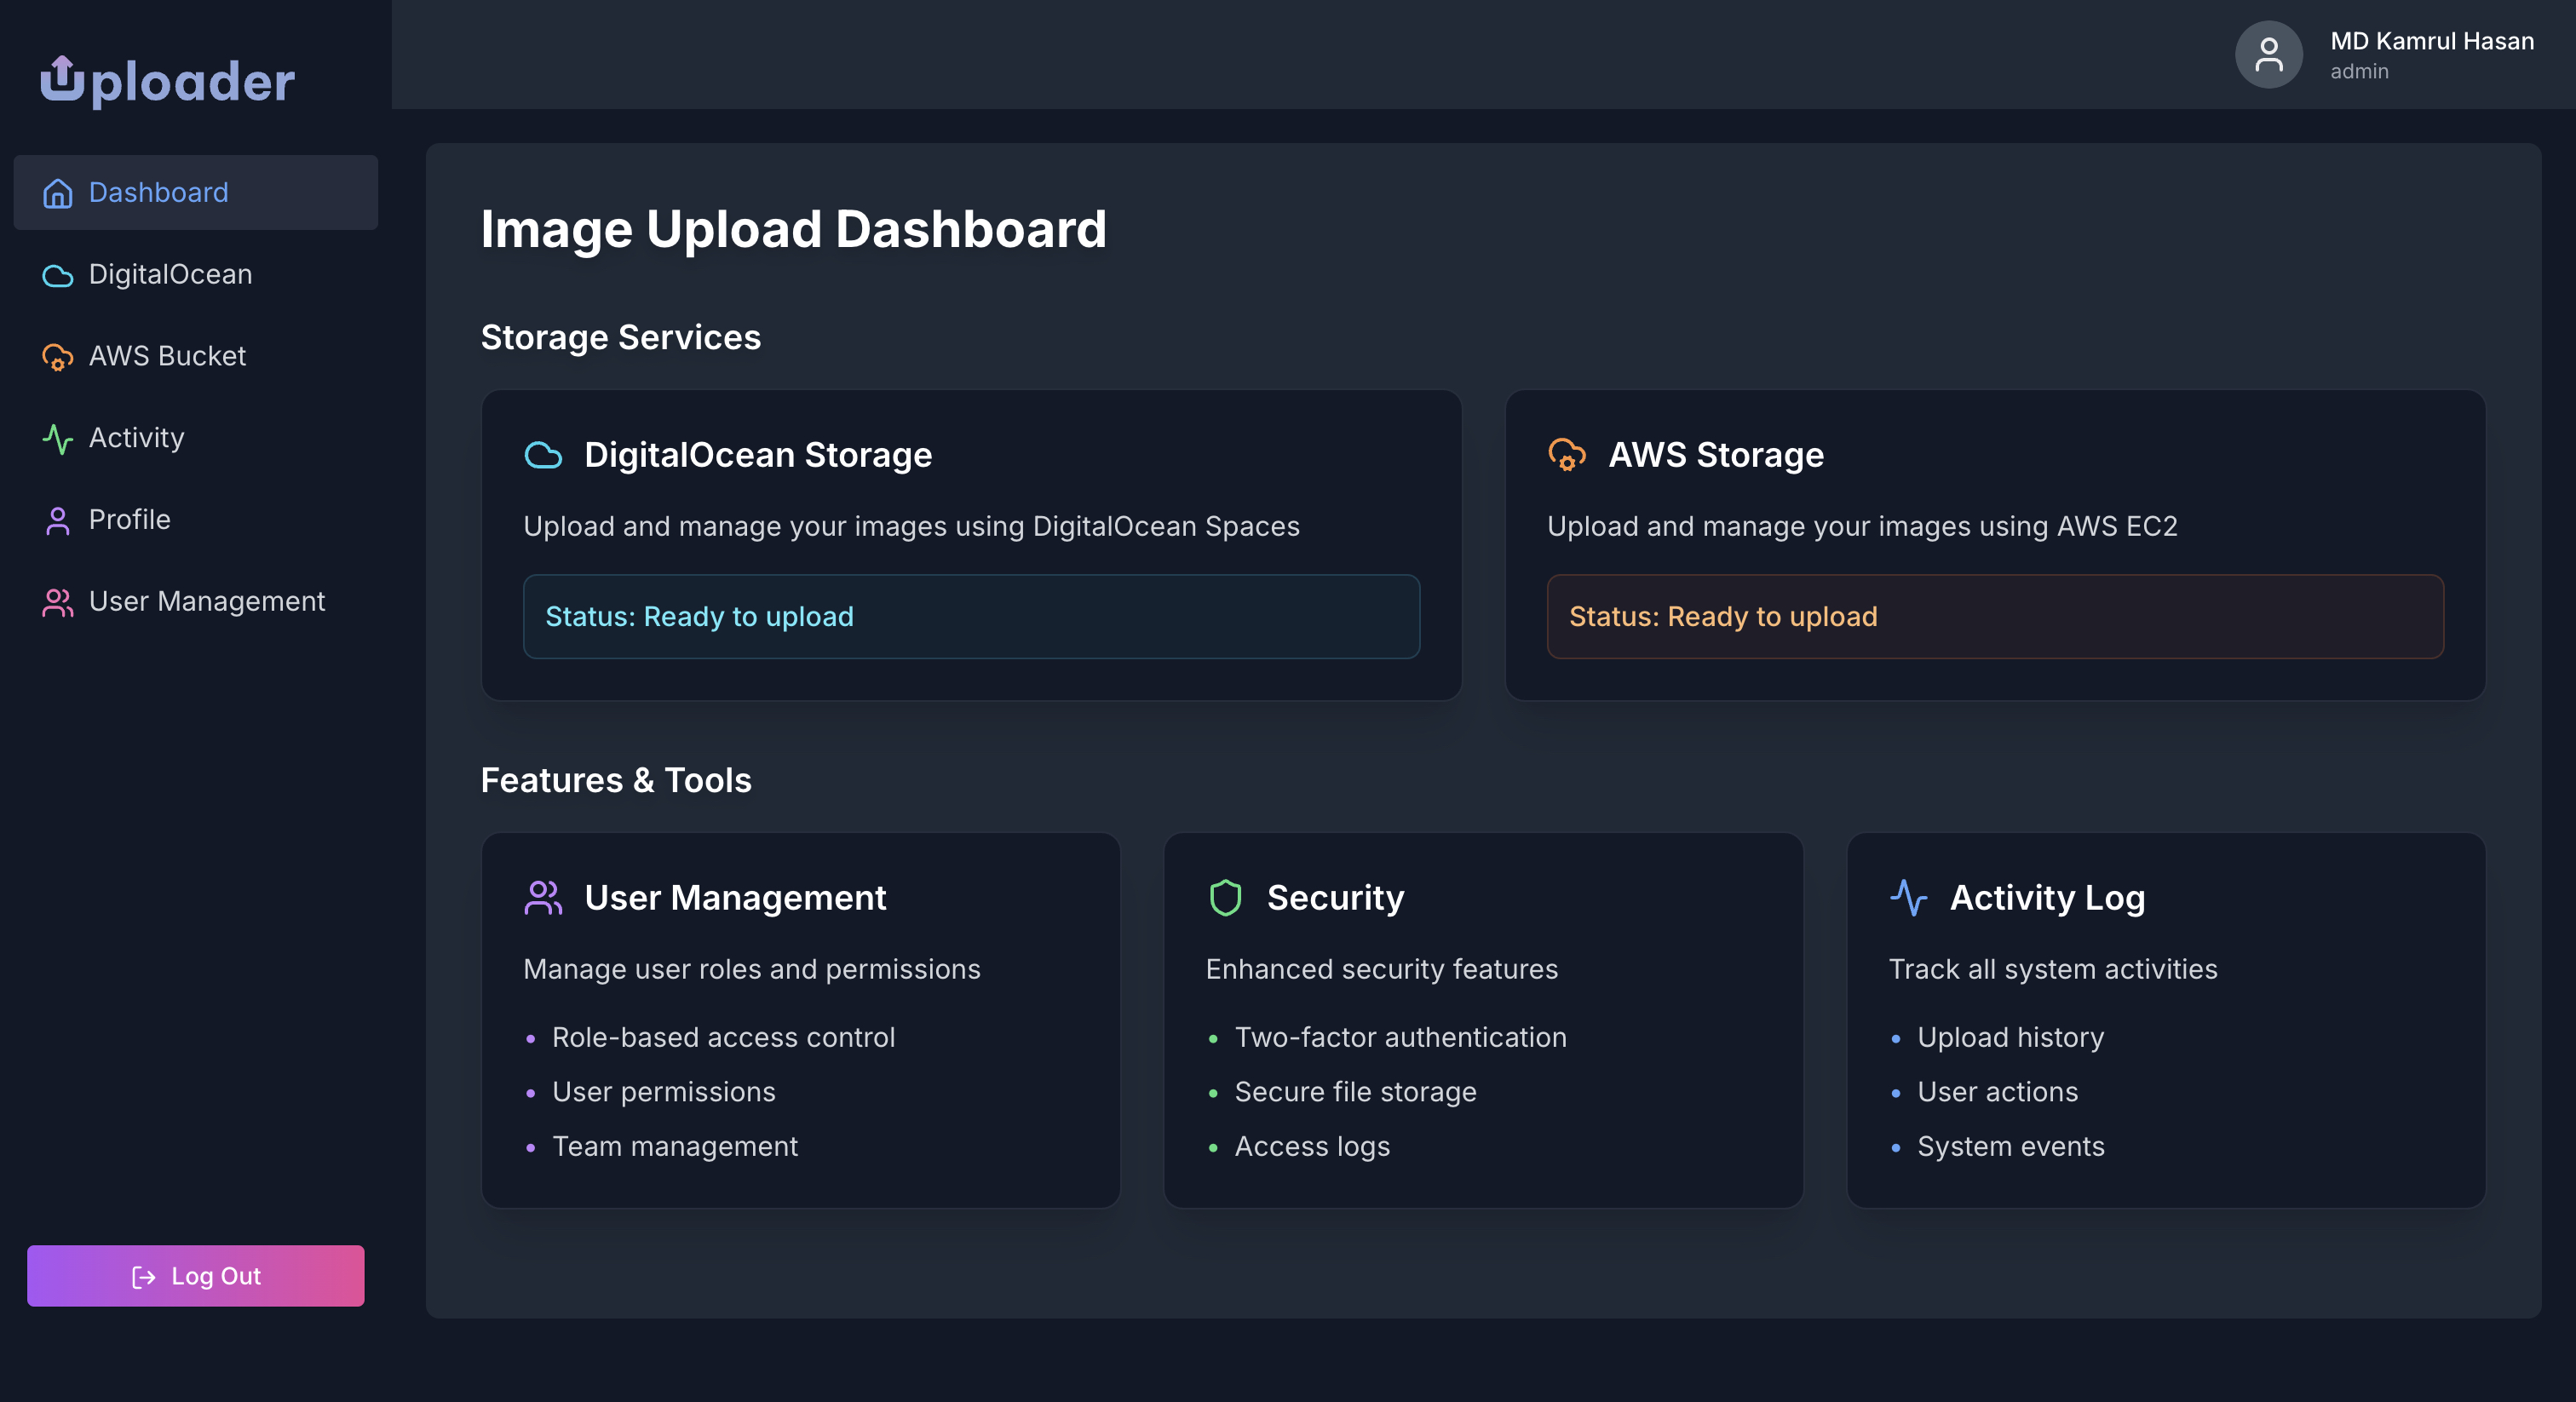Click 'Role-based access control' list item
The image size is (2576, 1402).
coord(723,1038)
